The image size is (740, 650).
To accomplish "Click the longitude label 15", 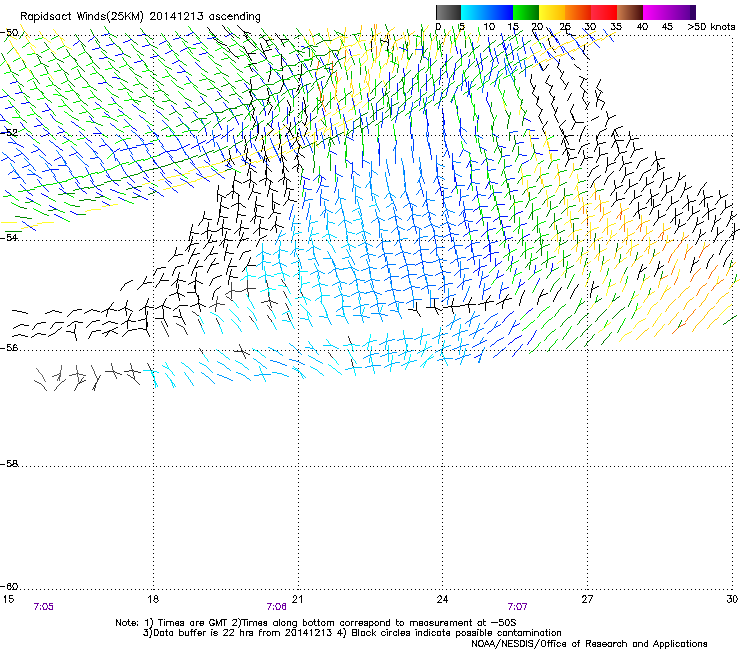I will [8, 599].
